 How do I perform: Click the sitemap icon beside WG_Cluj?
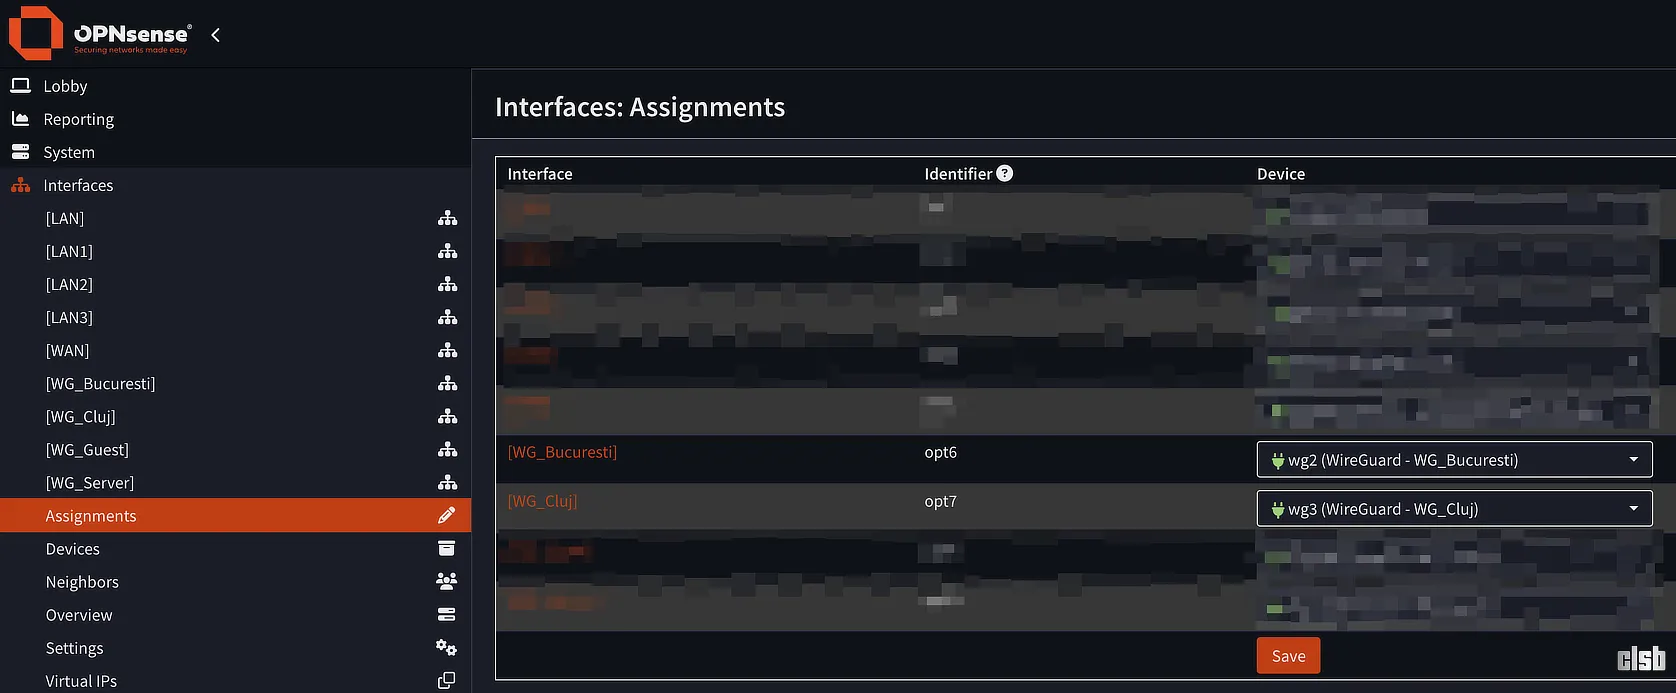447,416
